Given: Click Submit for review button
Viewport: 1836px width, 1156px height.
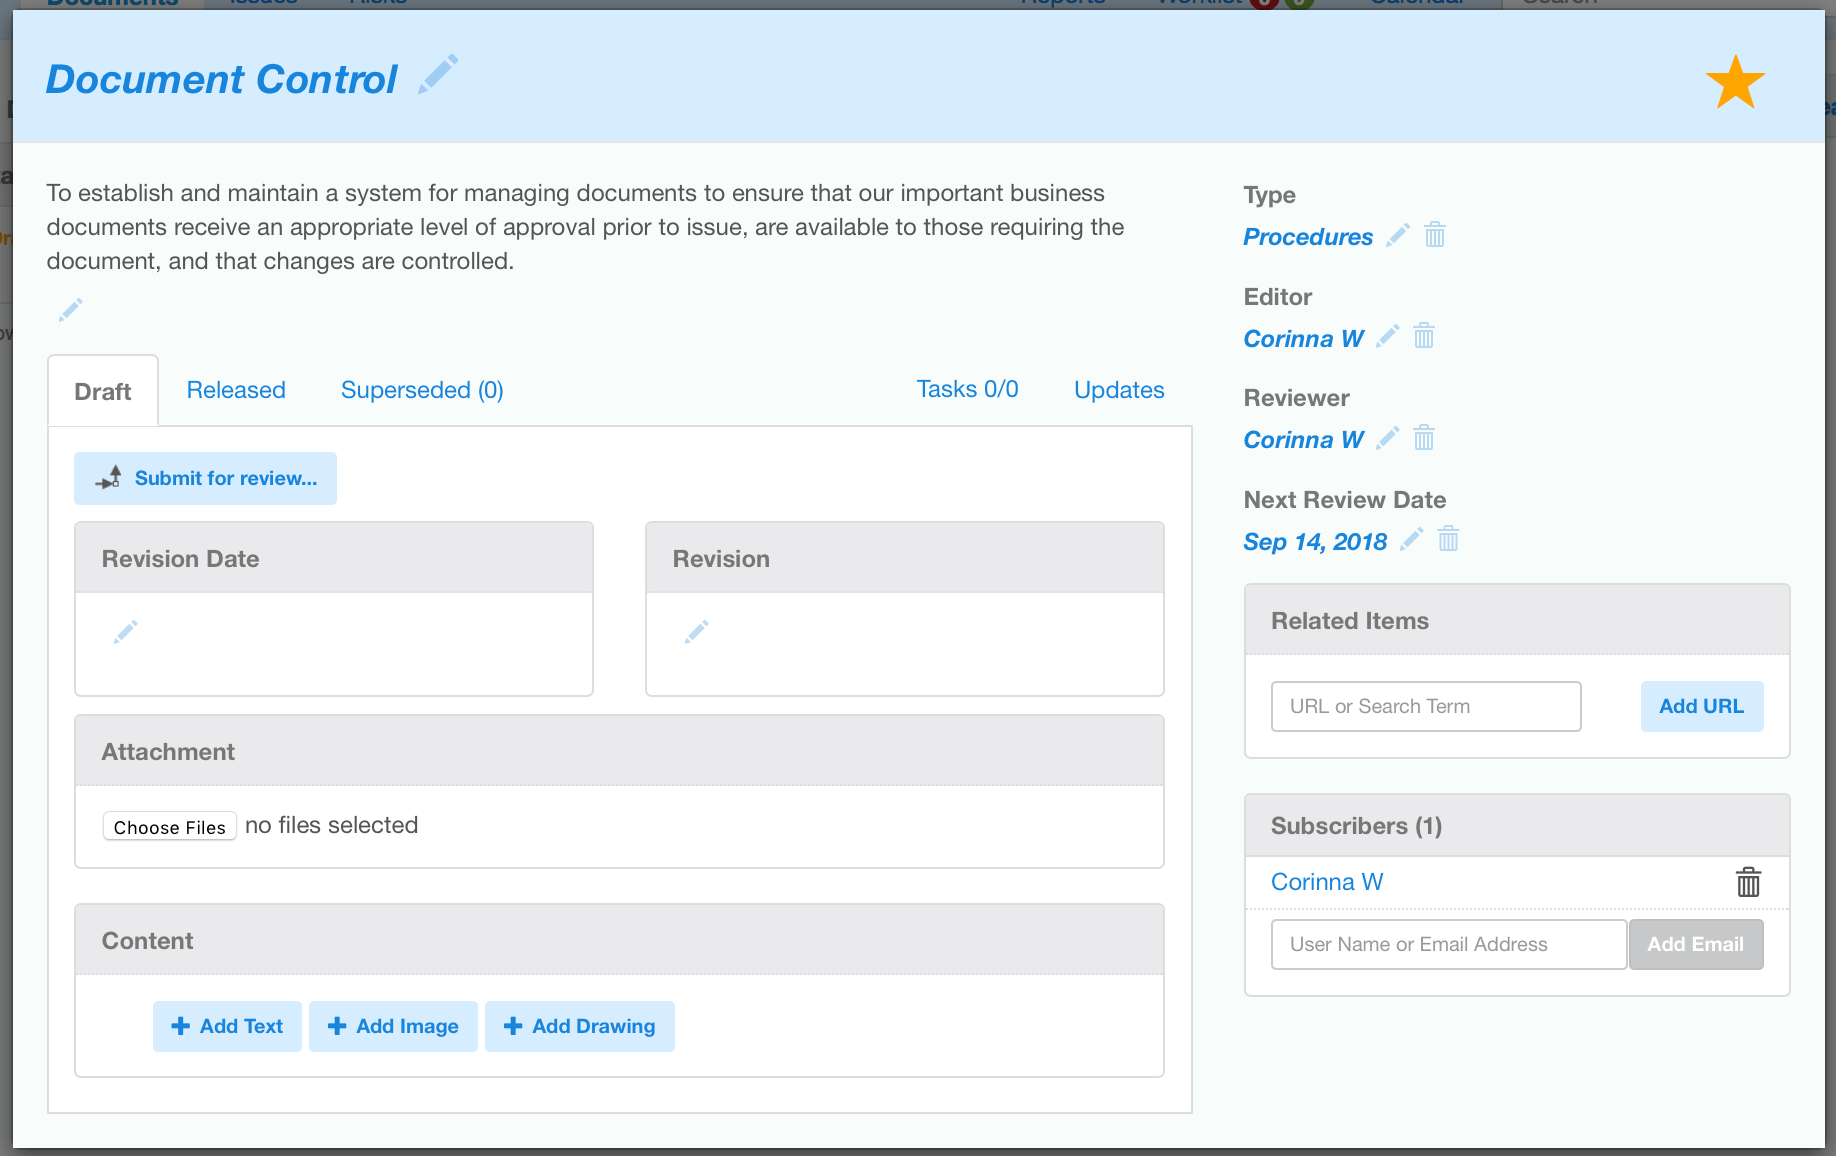Looking at the screenshot, I should pyautogui.click(x=205, y=478).
